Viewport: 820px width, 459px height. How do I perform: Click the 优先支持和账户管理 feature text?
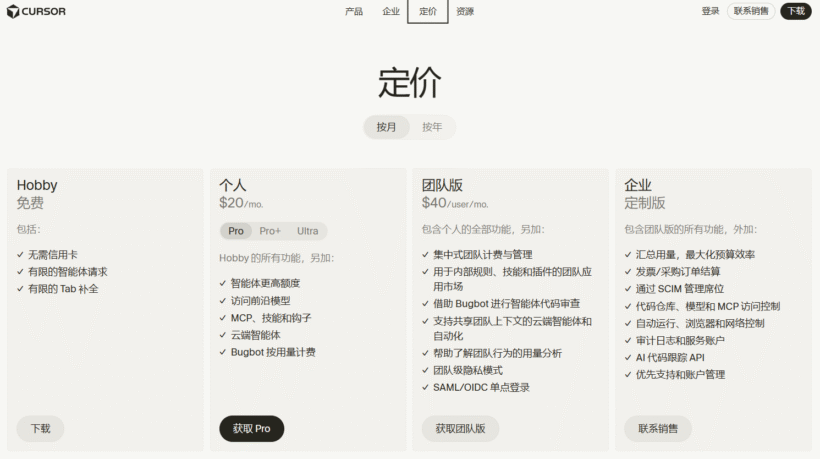pyautogui.click(x=680, y=375)
